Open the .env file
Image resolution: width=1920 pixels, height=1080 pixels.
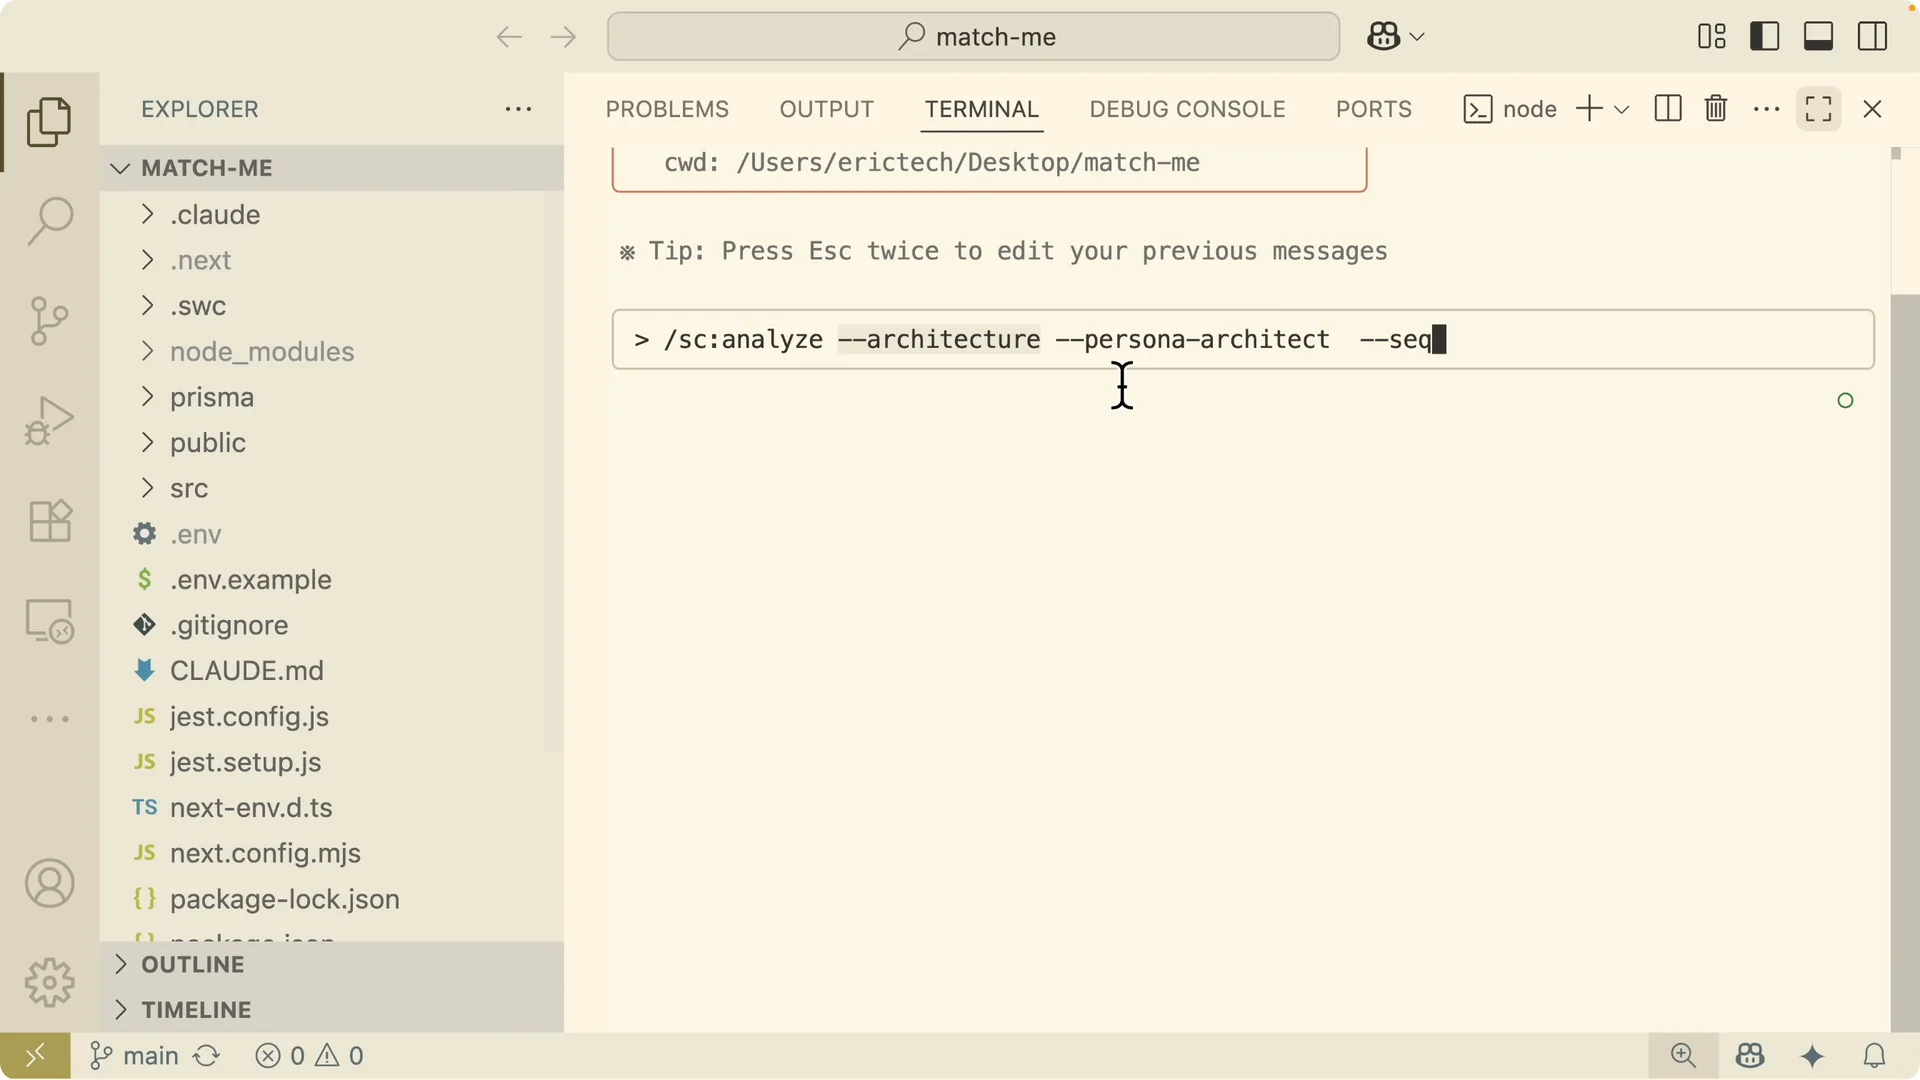point(332,534)
